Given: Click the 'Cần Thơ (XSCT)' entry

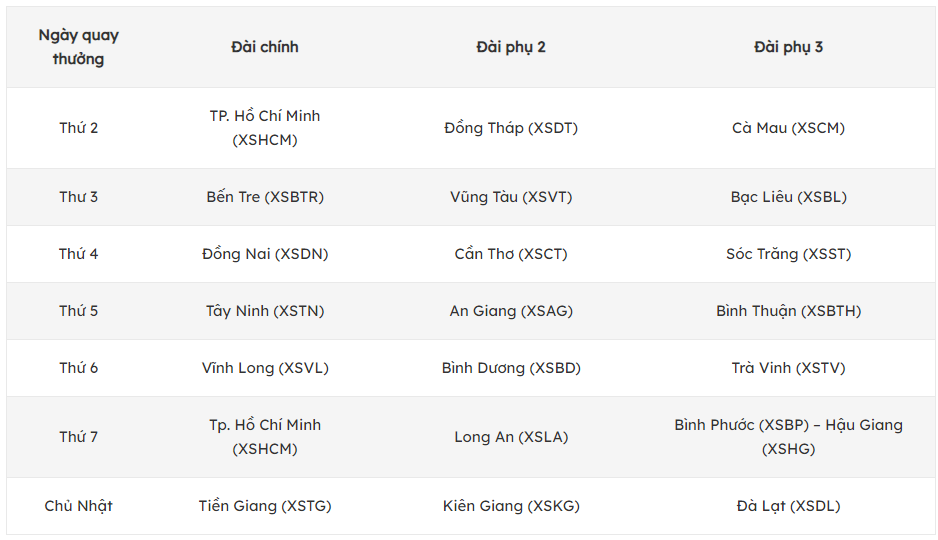Looking at the screenshot, I should [x=511, y=254].
